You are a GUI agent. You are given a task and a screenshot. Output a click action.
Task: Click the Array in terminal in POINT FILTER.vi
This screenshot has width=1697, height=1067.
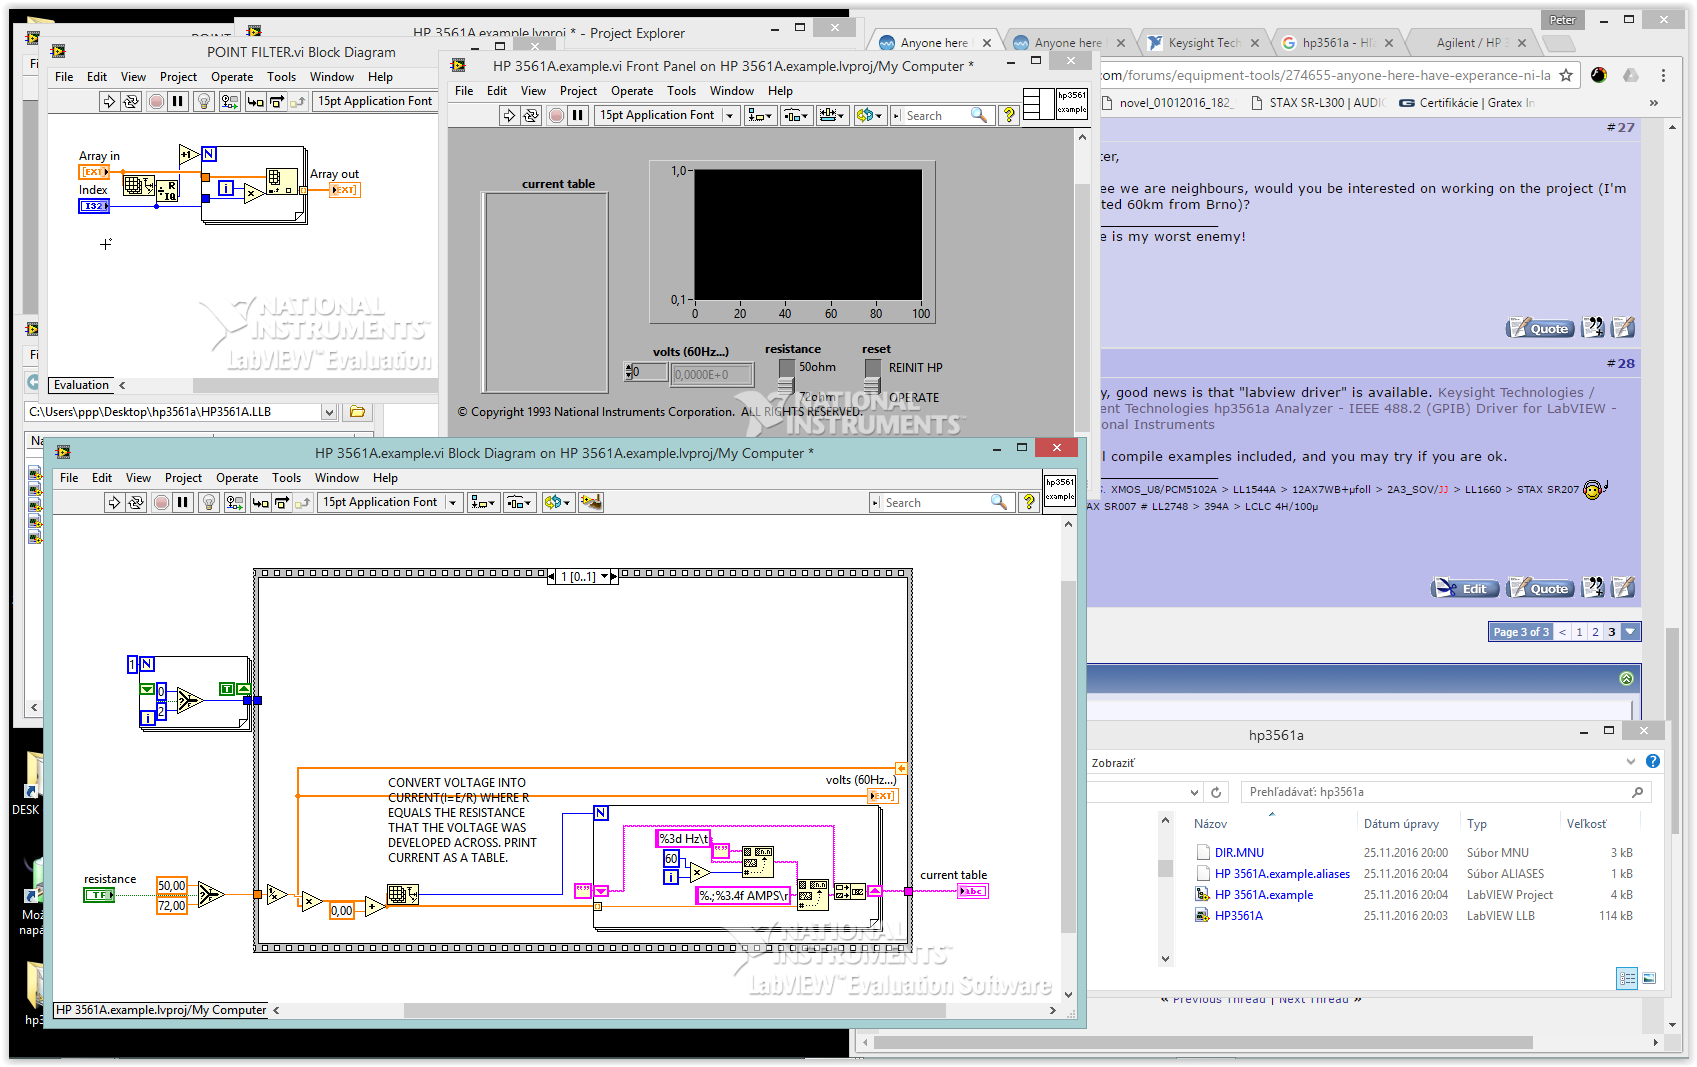pos(94,172)
